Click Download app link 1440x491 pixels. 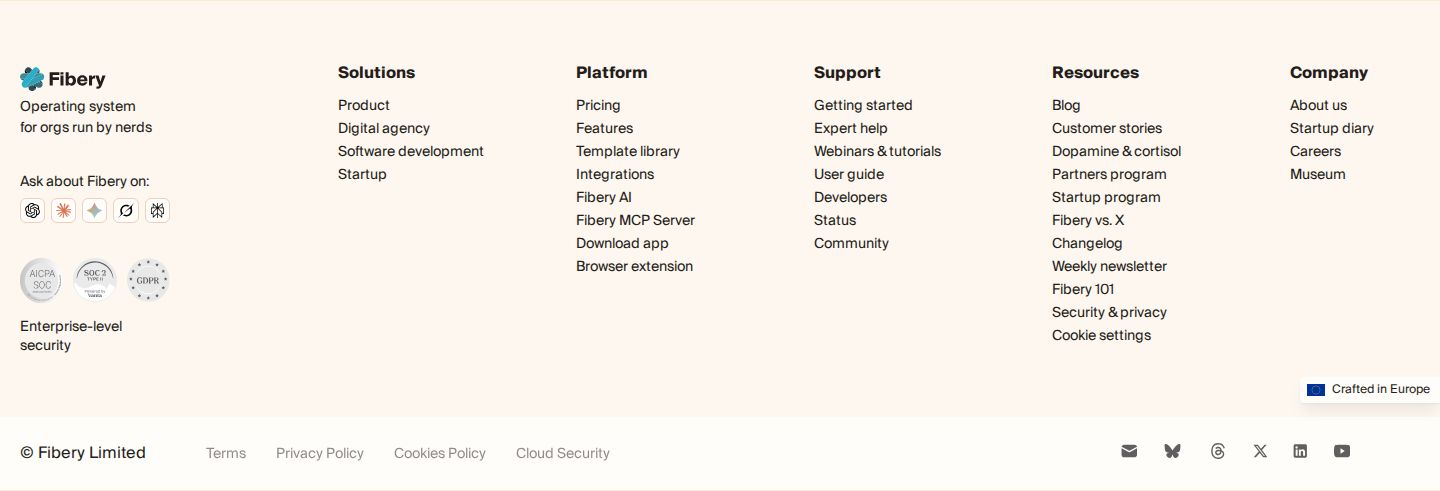tap(622, 243)
